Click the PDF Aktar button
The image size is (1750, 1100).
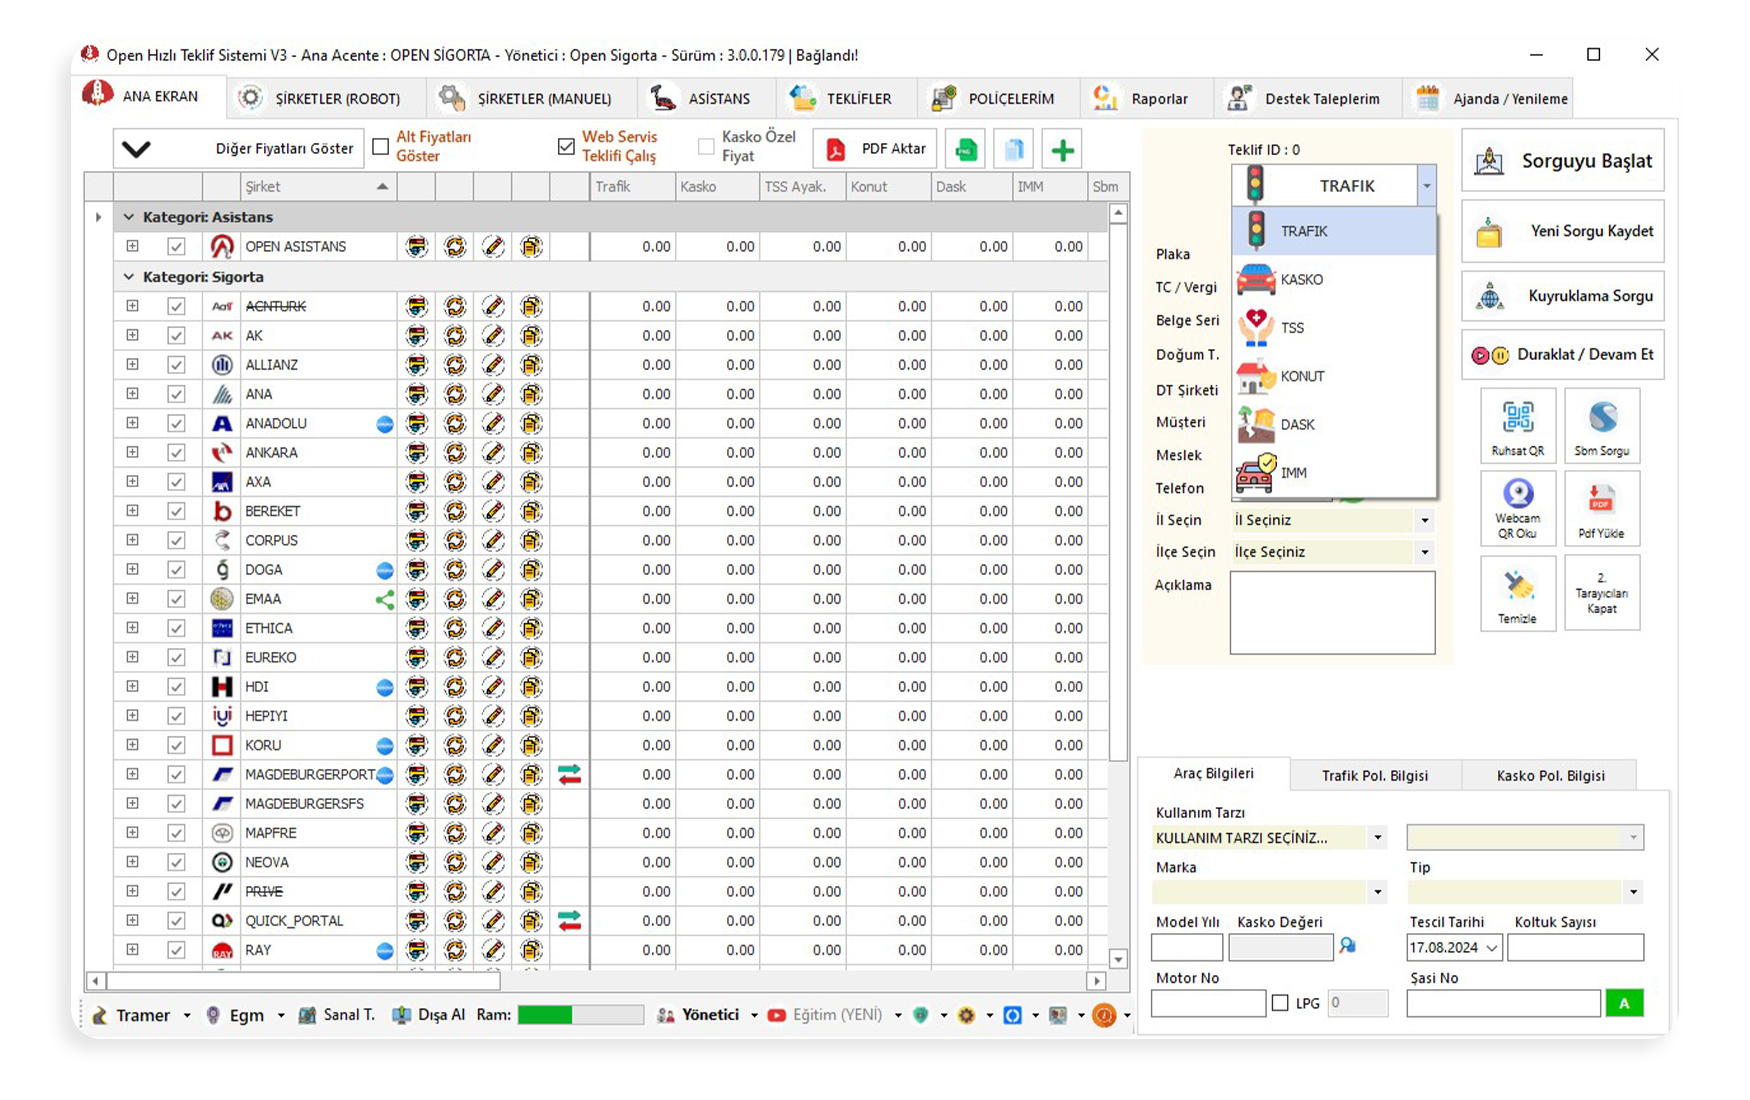pyautogui.click(x=875, y=149)
